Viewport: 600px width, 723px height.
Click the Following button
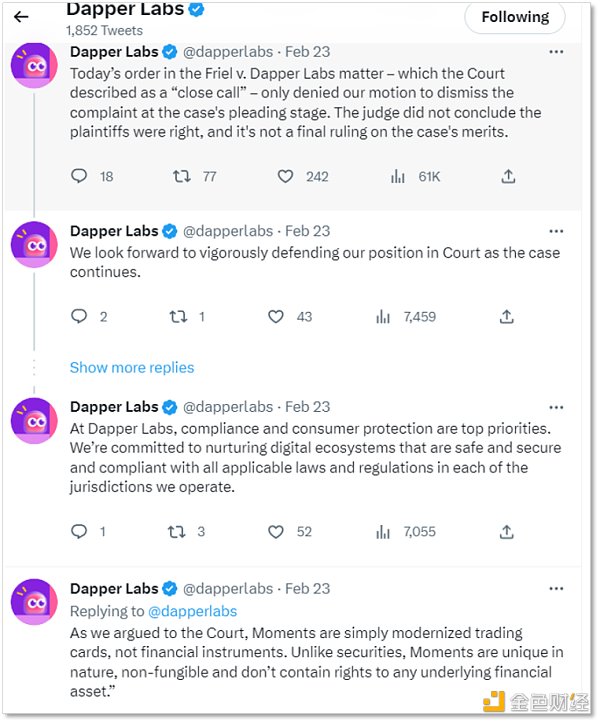pyautogui.click(x=515, y=17)
